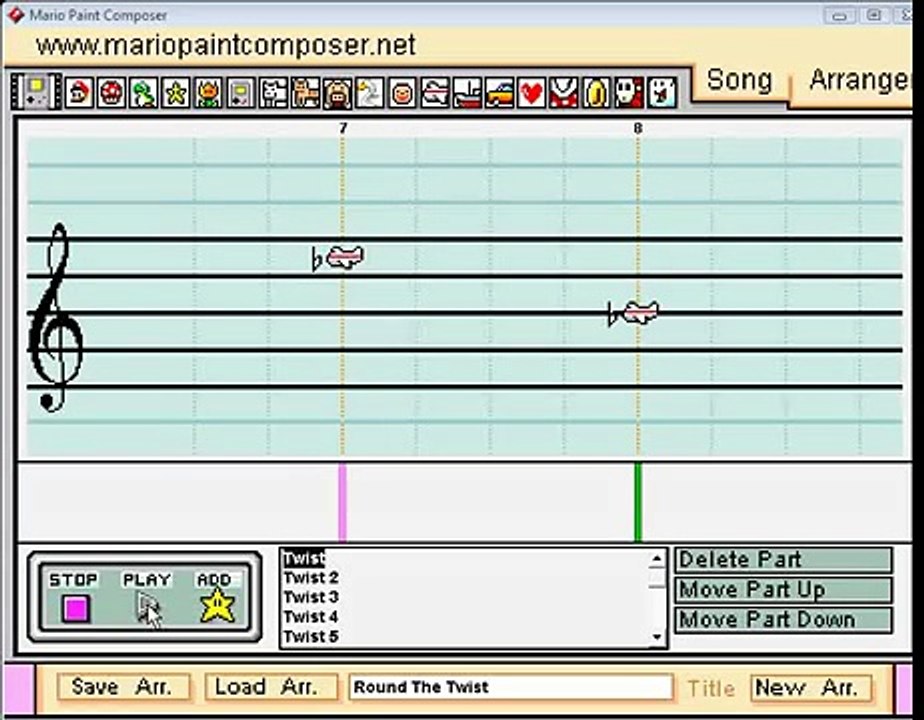Screen dimensions: 924x720
Task: Click the Move Part Down button
Action: point(783,620)
